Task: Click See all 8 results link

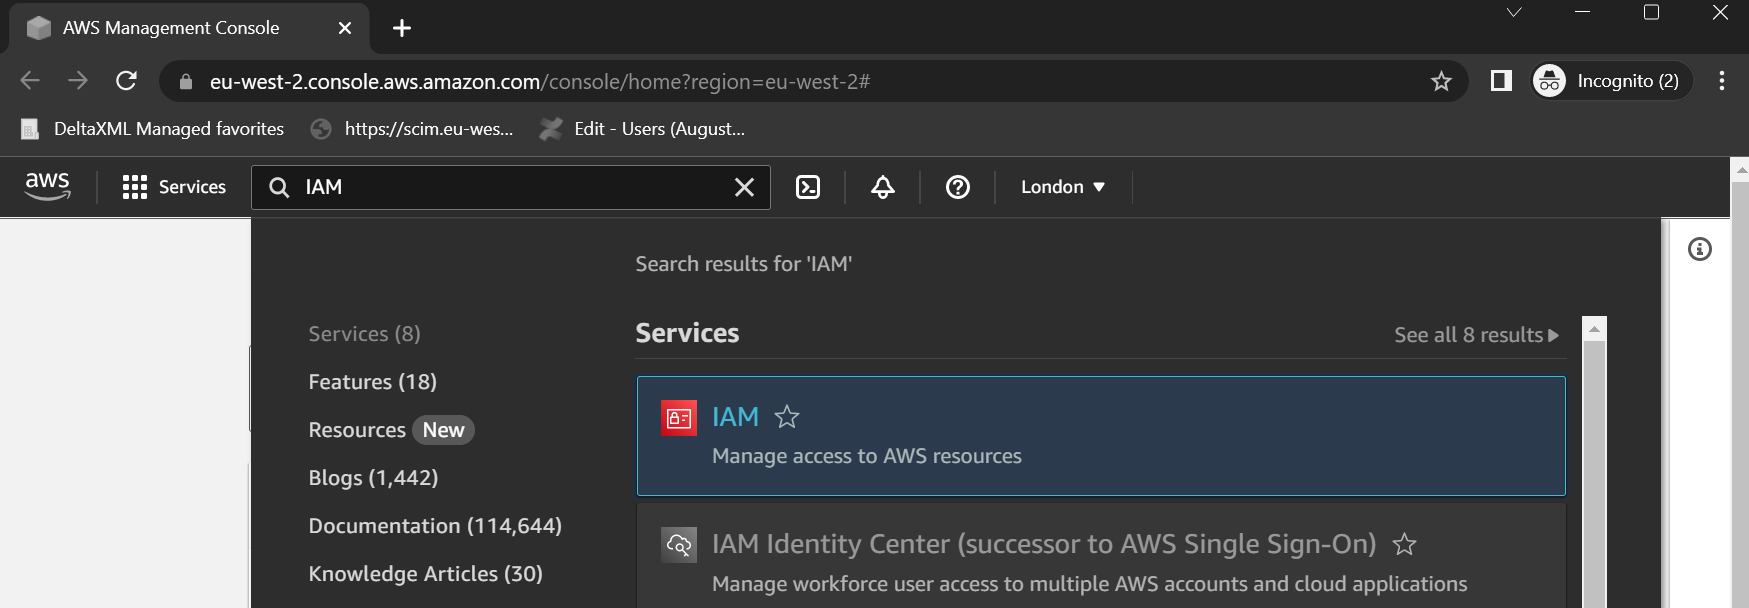Action: pyautogui.click(x=1475, y=335)
